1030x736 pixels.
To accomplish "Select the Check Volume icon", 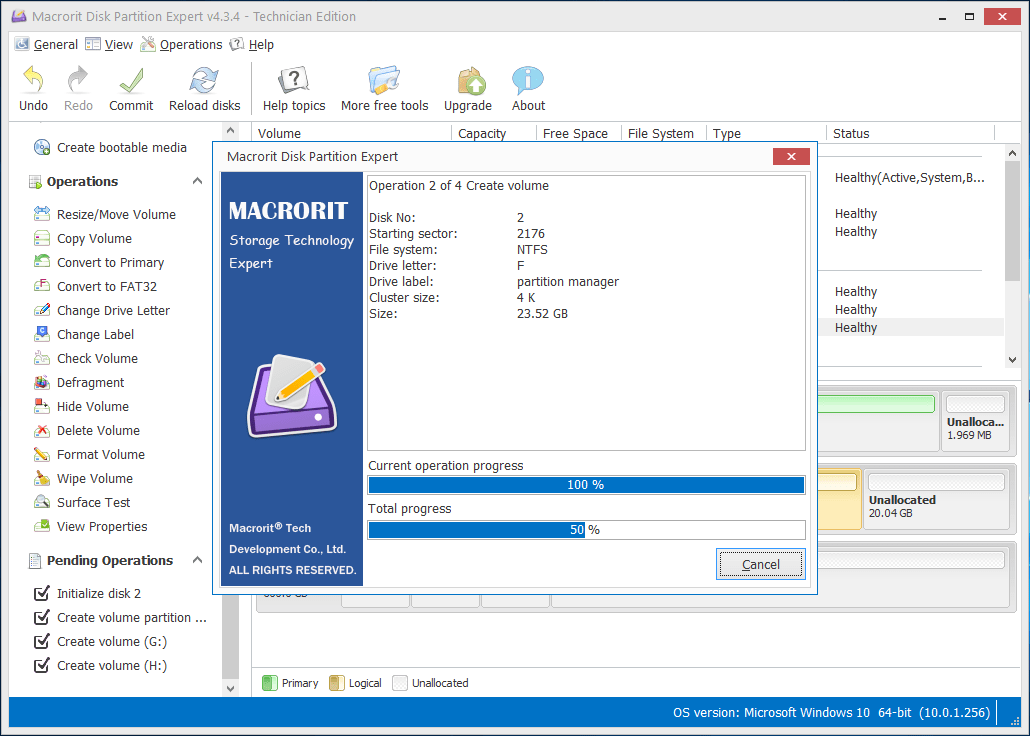I will [x=42, y=358].
